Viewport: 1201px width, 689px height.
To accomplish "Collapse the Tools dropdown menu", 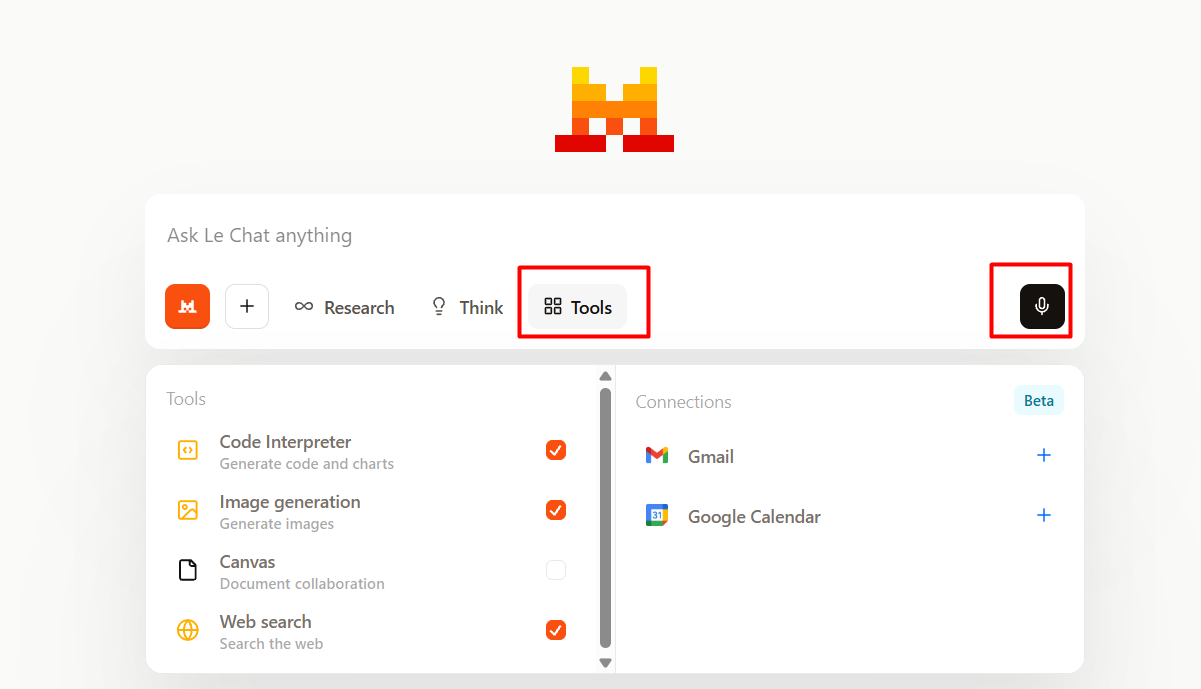I will point(578,307).
